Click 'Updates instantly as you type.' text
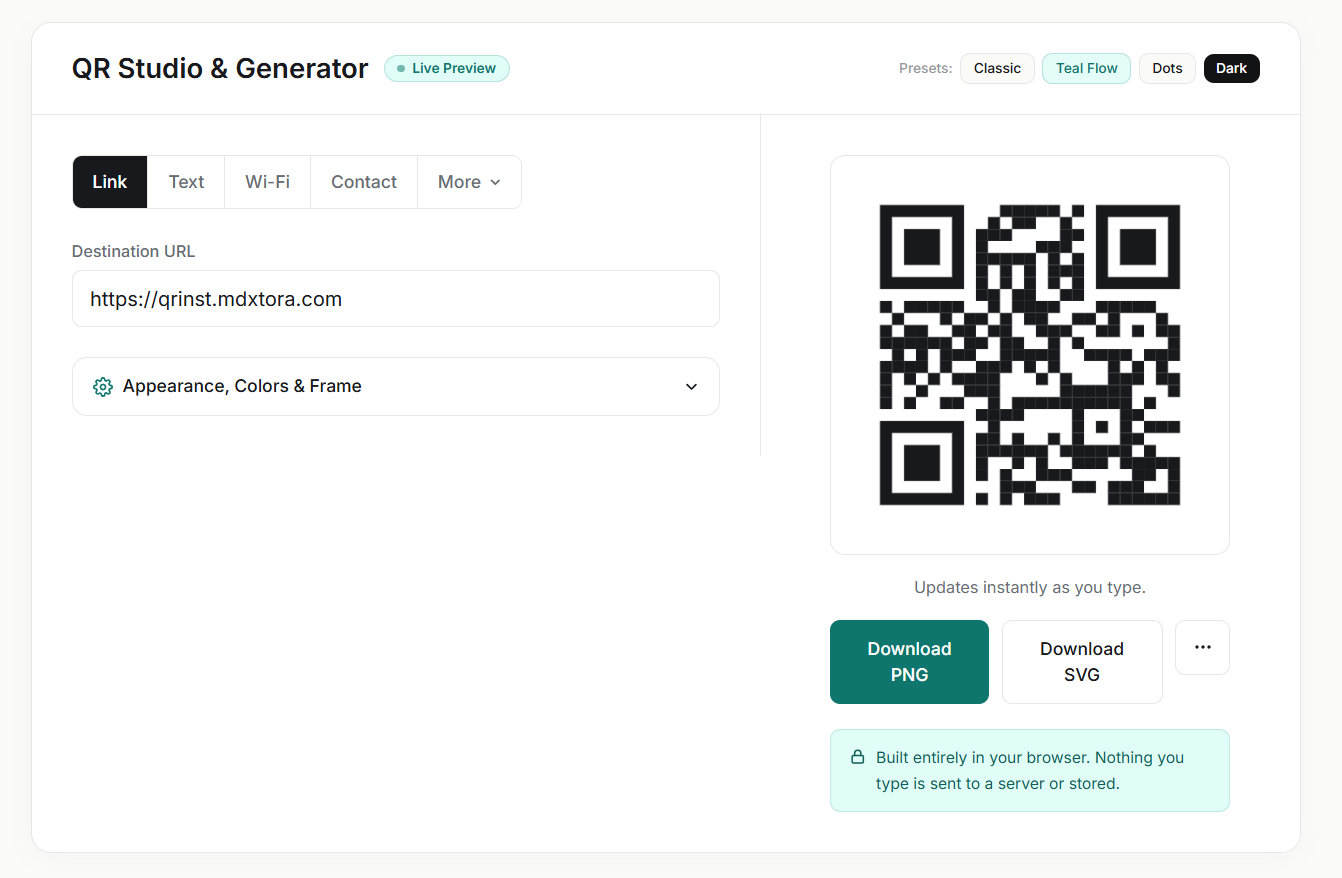The width and height of the screenshot is (1342, 878). click(x=1030, y=587)
